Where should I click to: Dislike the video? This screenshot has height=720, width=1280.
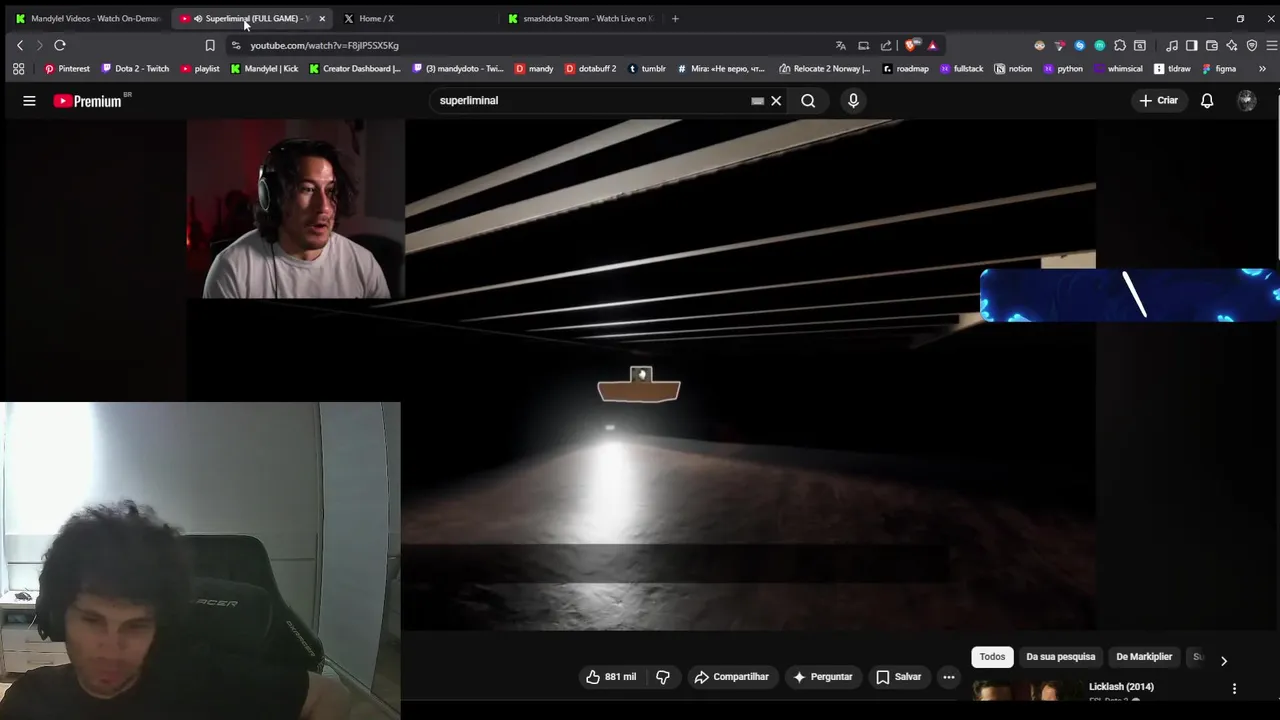(663, 677)
